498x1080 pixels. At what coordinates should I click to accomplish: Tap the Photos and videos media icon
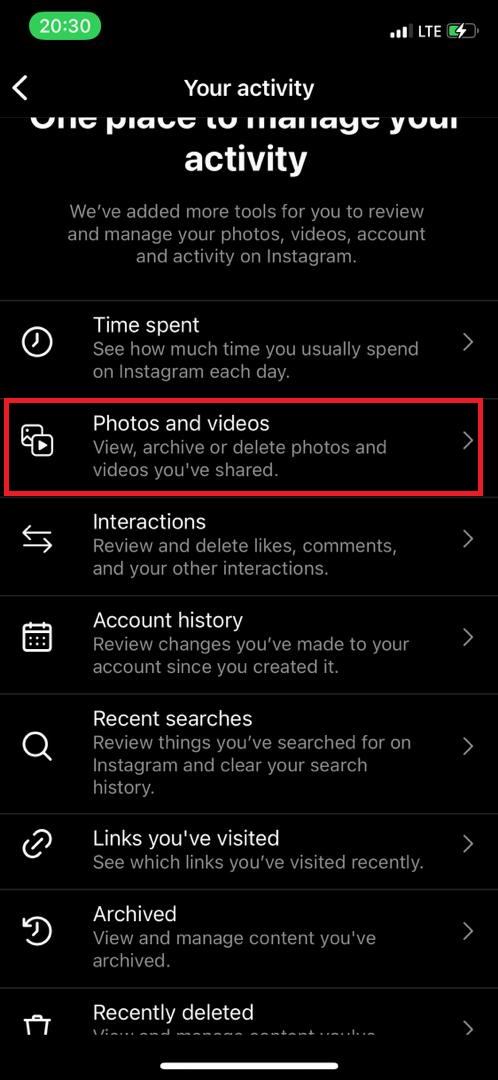coord(37,441)
